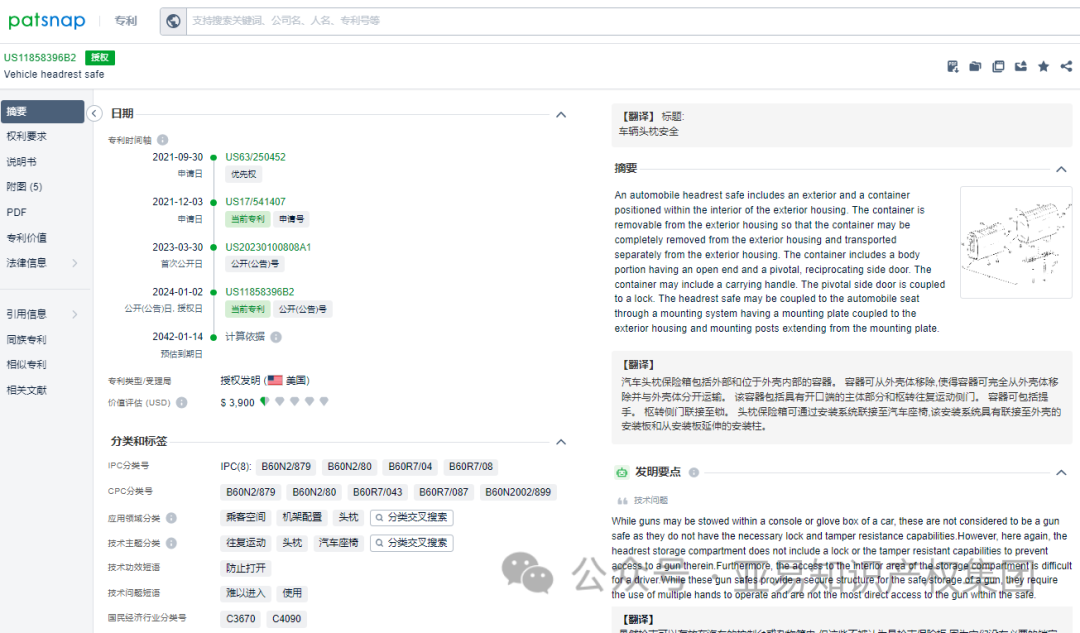Collapse the 摘要 translation panel
The width and height of the screenshot is (1080, 633).
coord(1061,169)
